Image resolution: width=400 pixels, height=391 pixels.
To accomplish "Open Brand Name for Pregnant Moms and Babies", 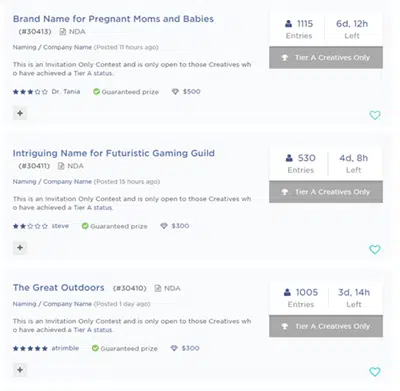I will (x=113, y=19).
